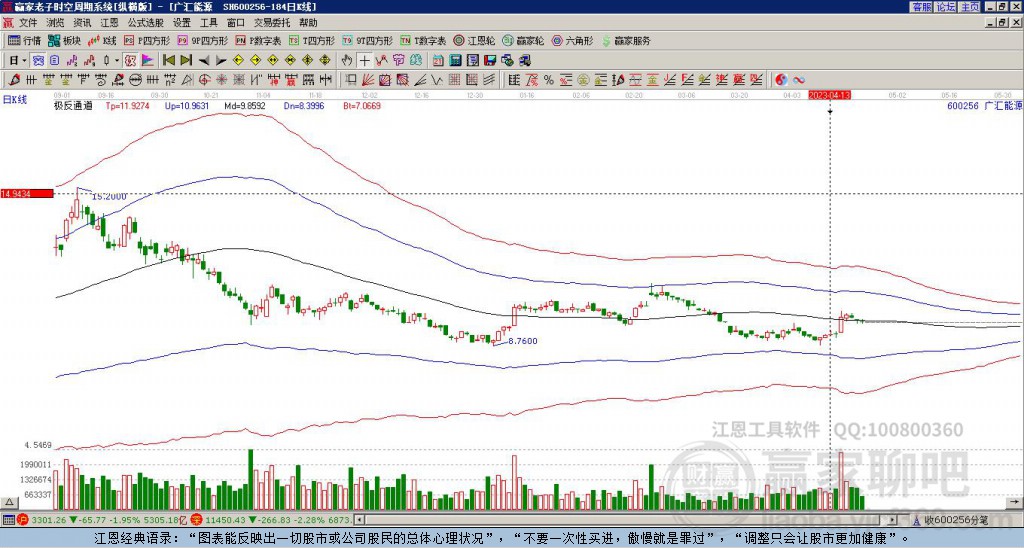Open the calculator icon
The width and height of the screenshot is (1024, 548).
pyautogui.click(x=455, y=61)
